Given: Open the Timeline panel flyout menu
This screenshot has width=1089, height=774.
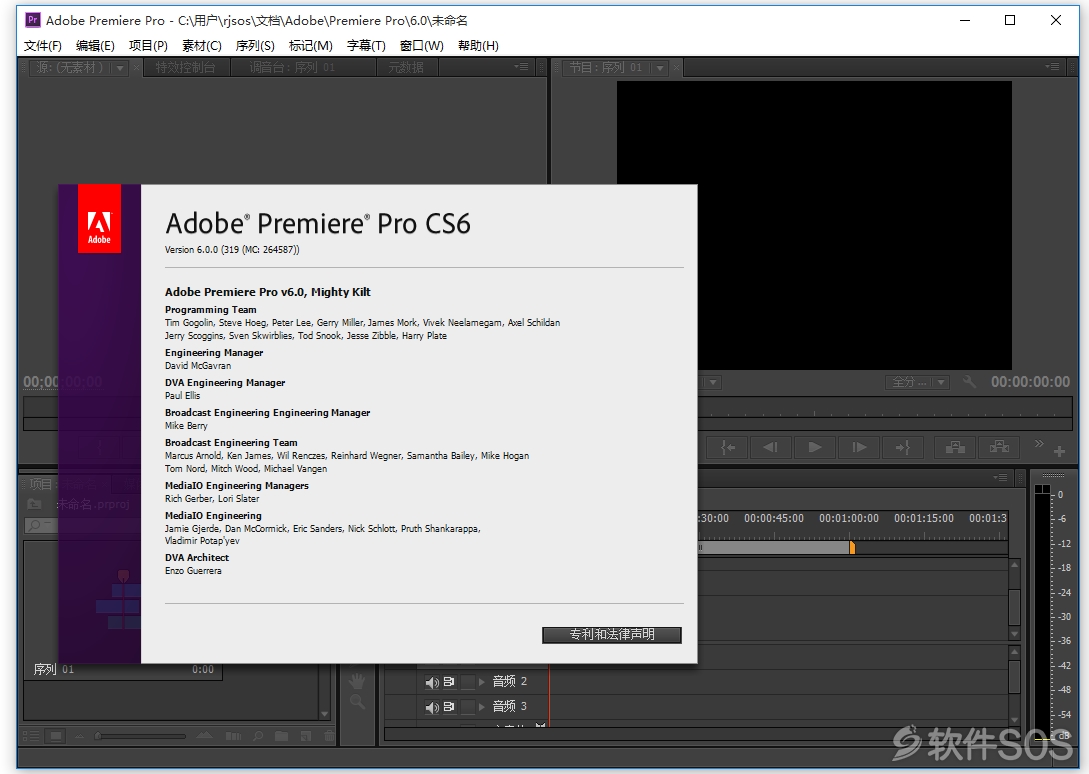Looking at the screenshot, I should 1000,477.
